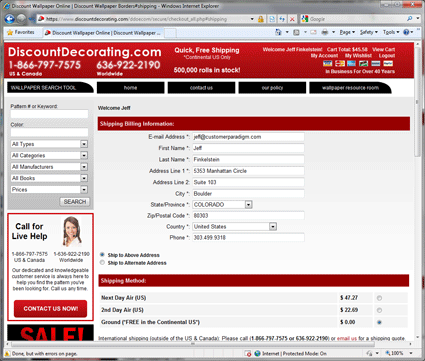Click the browser Forward arrow button
This screenshot has height=361, width=425.
[x=22, y=19]
